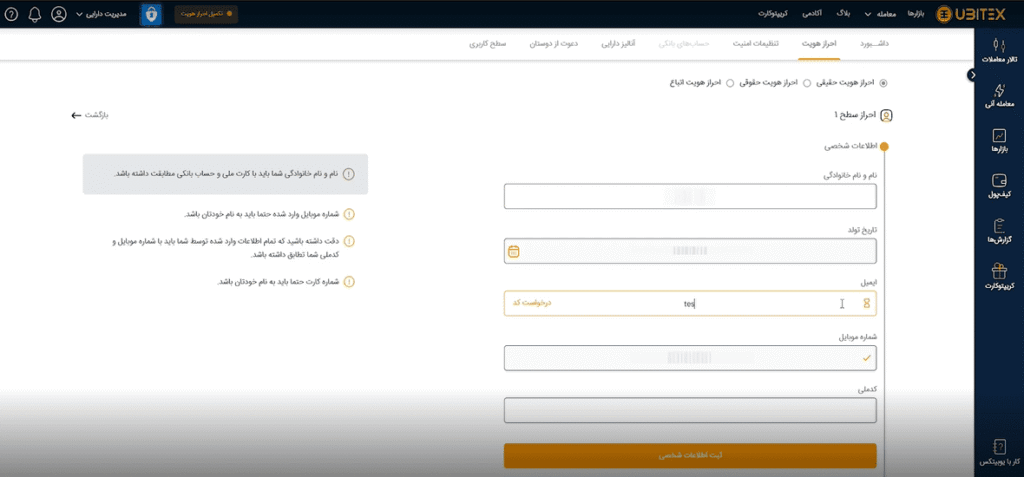
Task: Switch to the تنظیمات امنیت tab
Action: (x=756, y=44)
